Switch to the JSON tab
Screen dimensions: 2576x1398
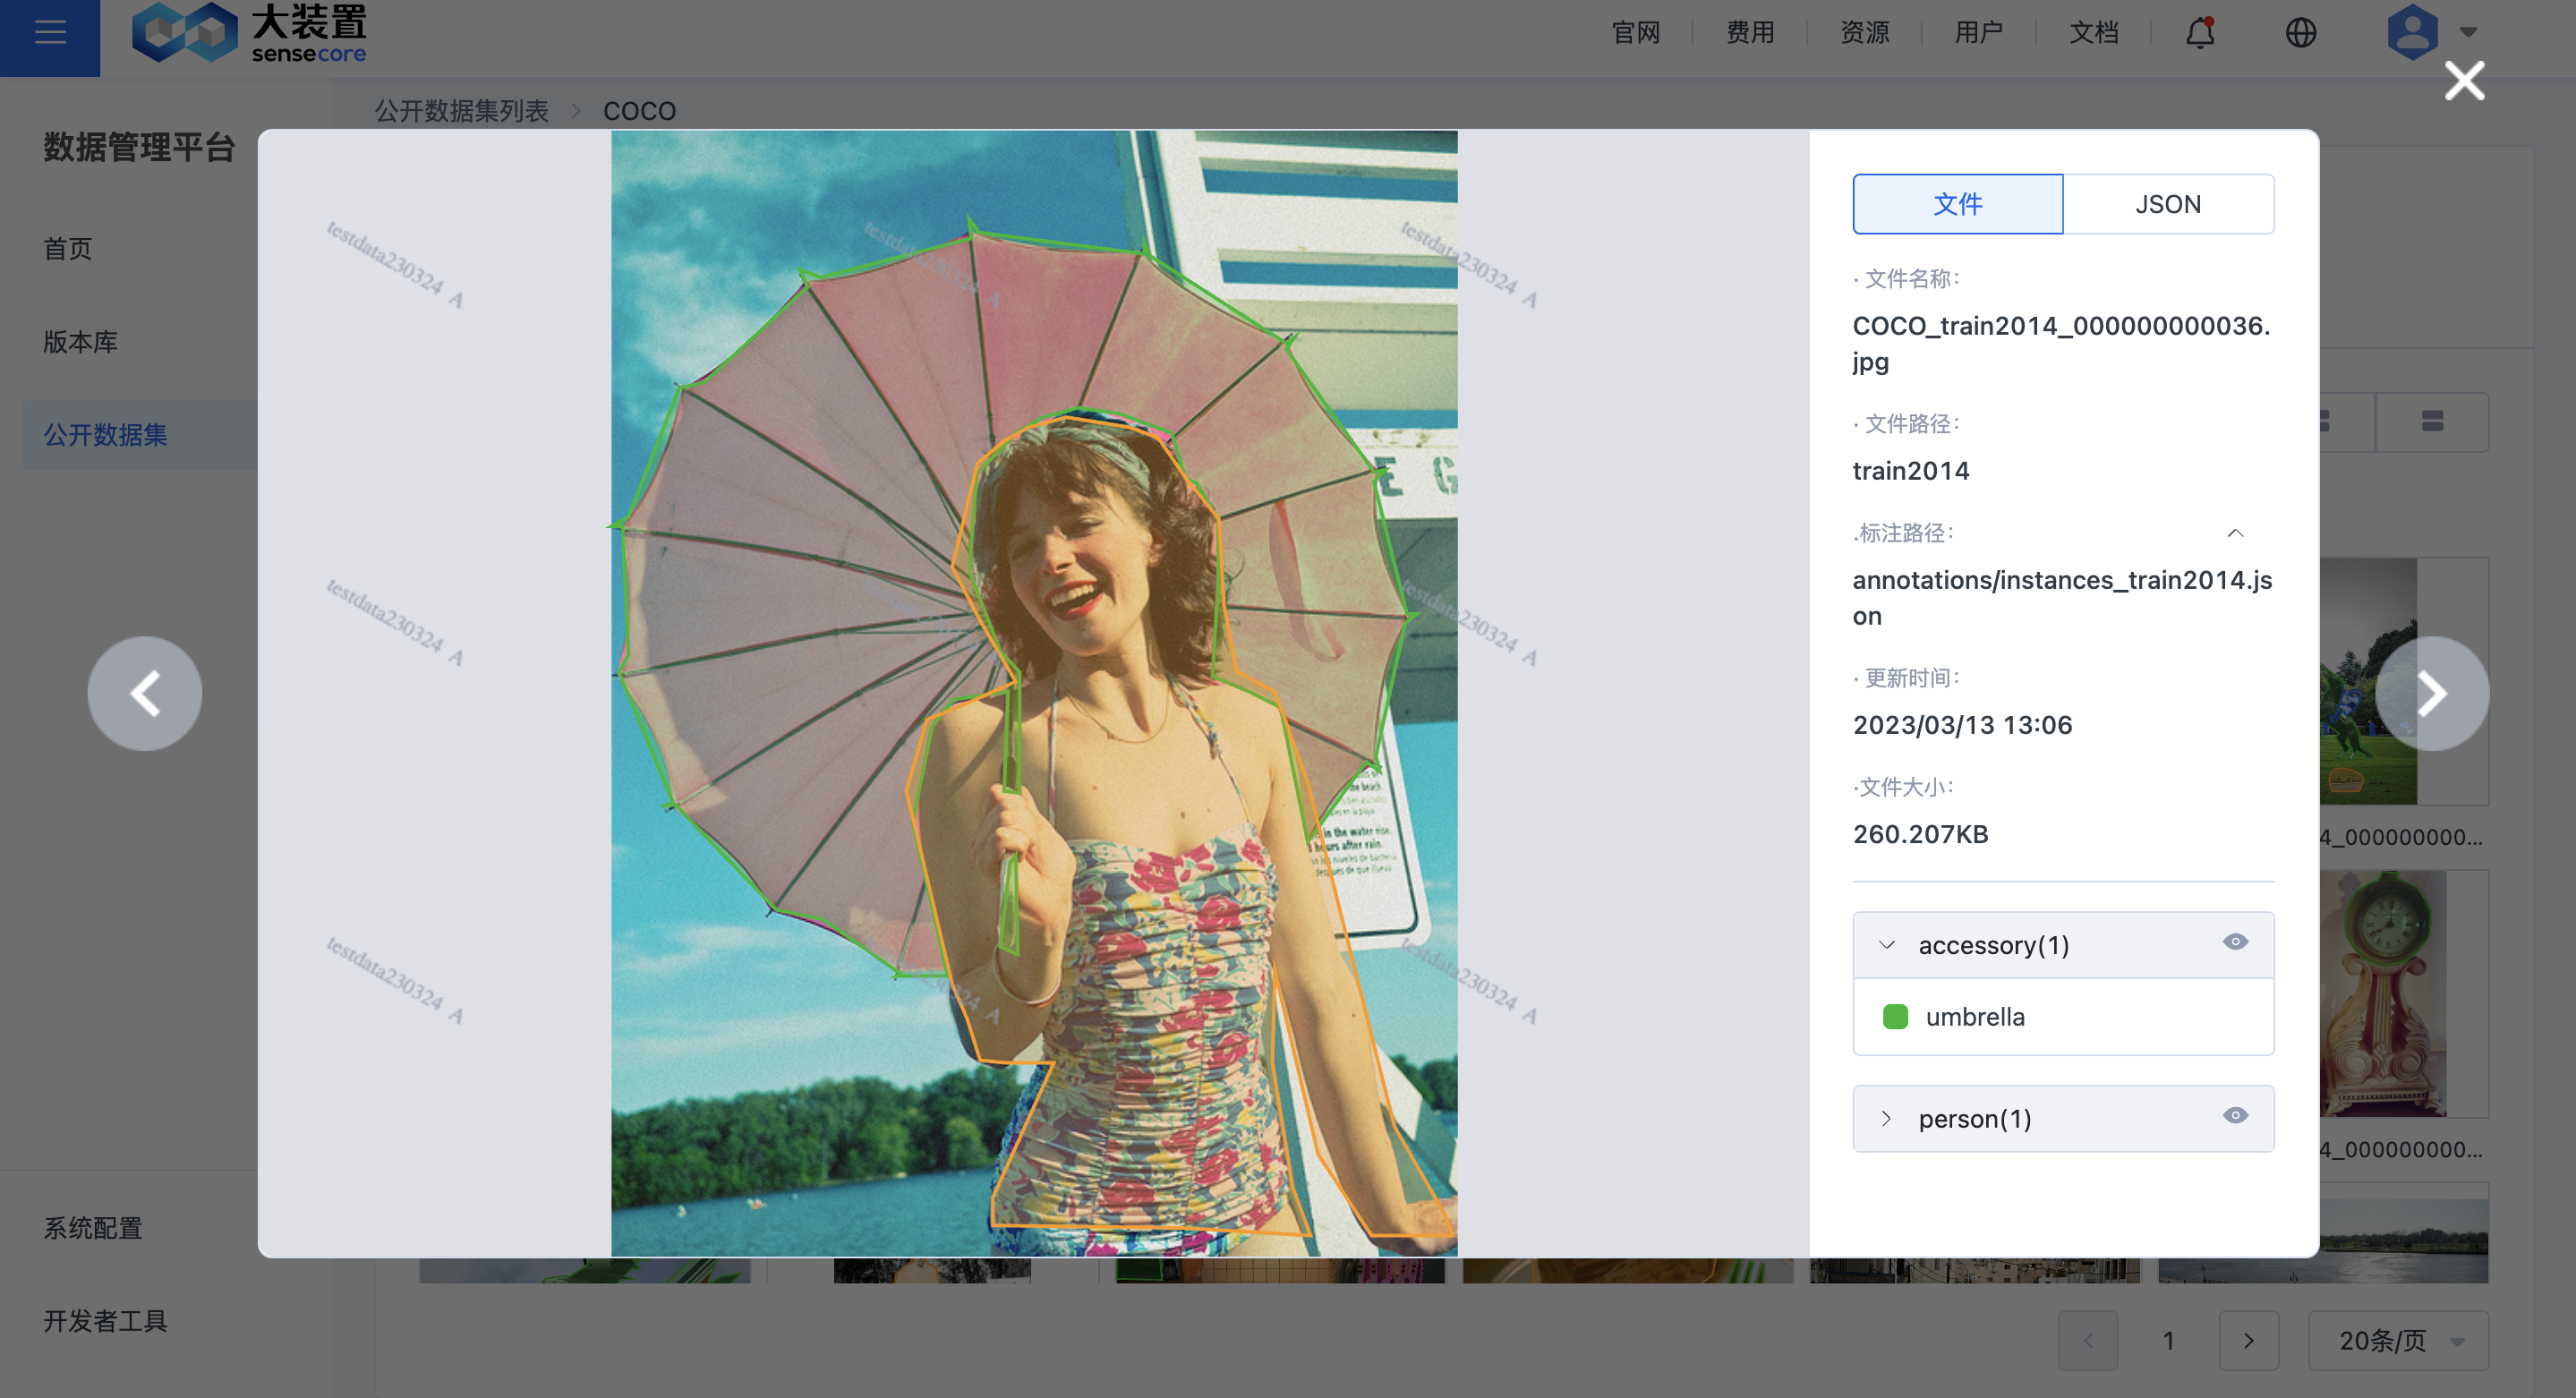pyautogui.click(x=2167, y=204)
